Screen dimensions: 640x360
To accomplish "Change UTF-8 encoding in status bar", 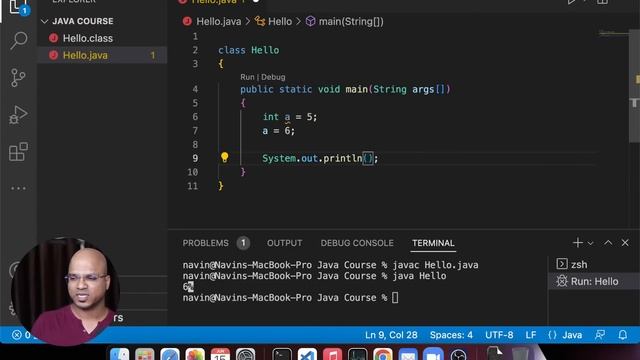I will tap(499, 335).
